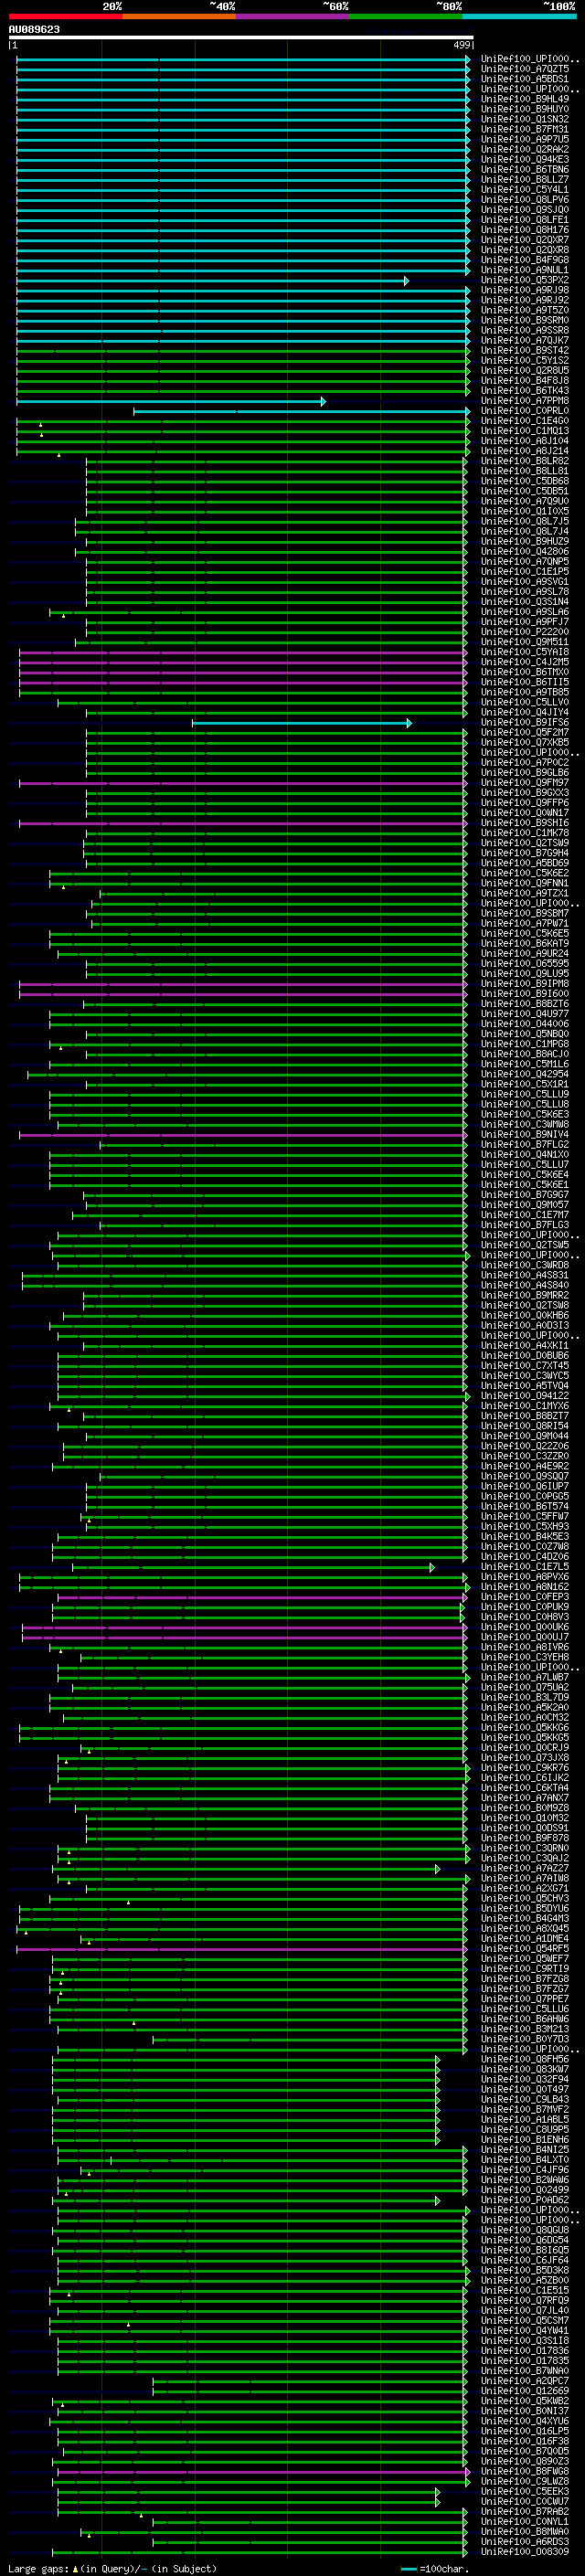Open hit UniRef100_Q7XKB5
The image size is (585, 2576).
pyautogui.click(x=525, y=742)
